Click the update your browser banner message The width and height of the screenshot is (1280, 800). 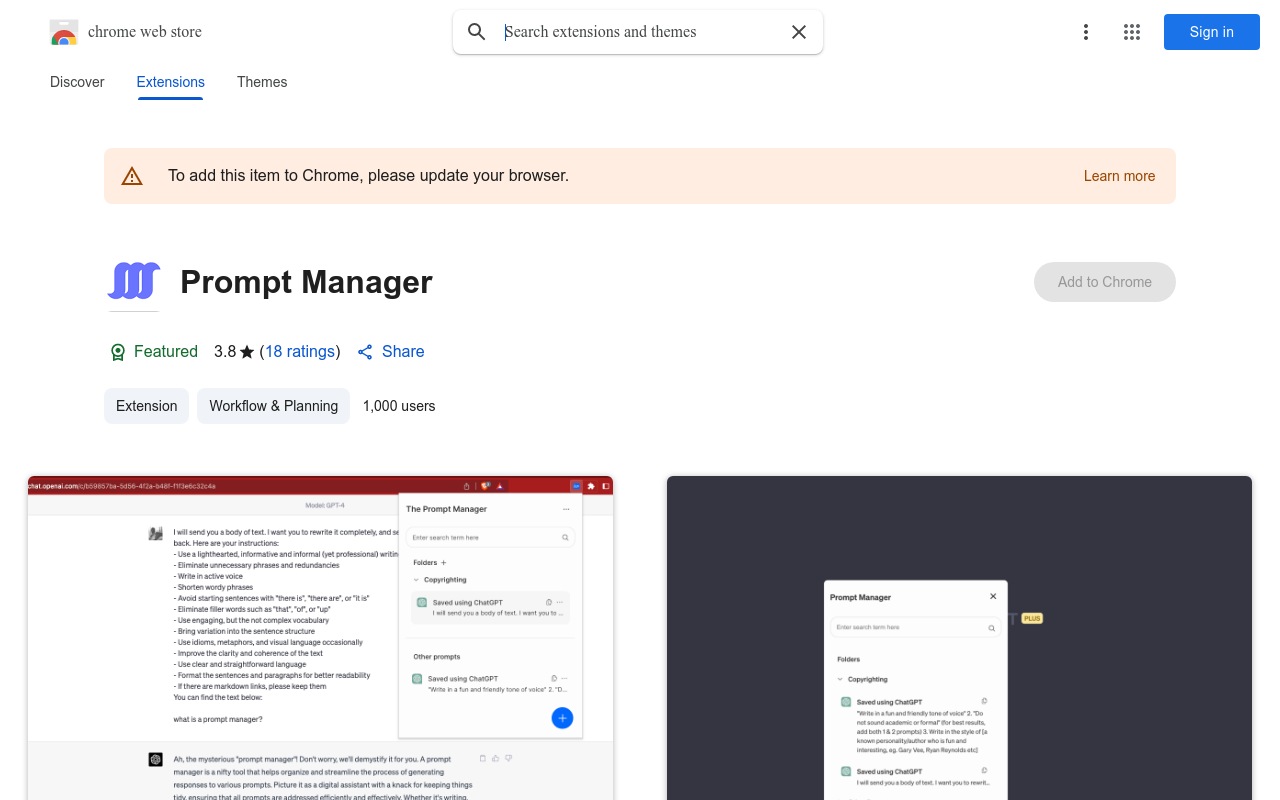pyautogui.click(x=368, y=176)
